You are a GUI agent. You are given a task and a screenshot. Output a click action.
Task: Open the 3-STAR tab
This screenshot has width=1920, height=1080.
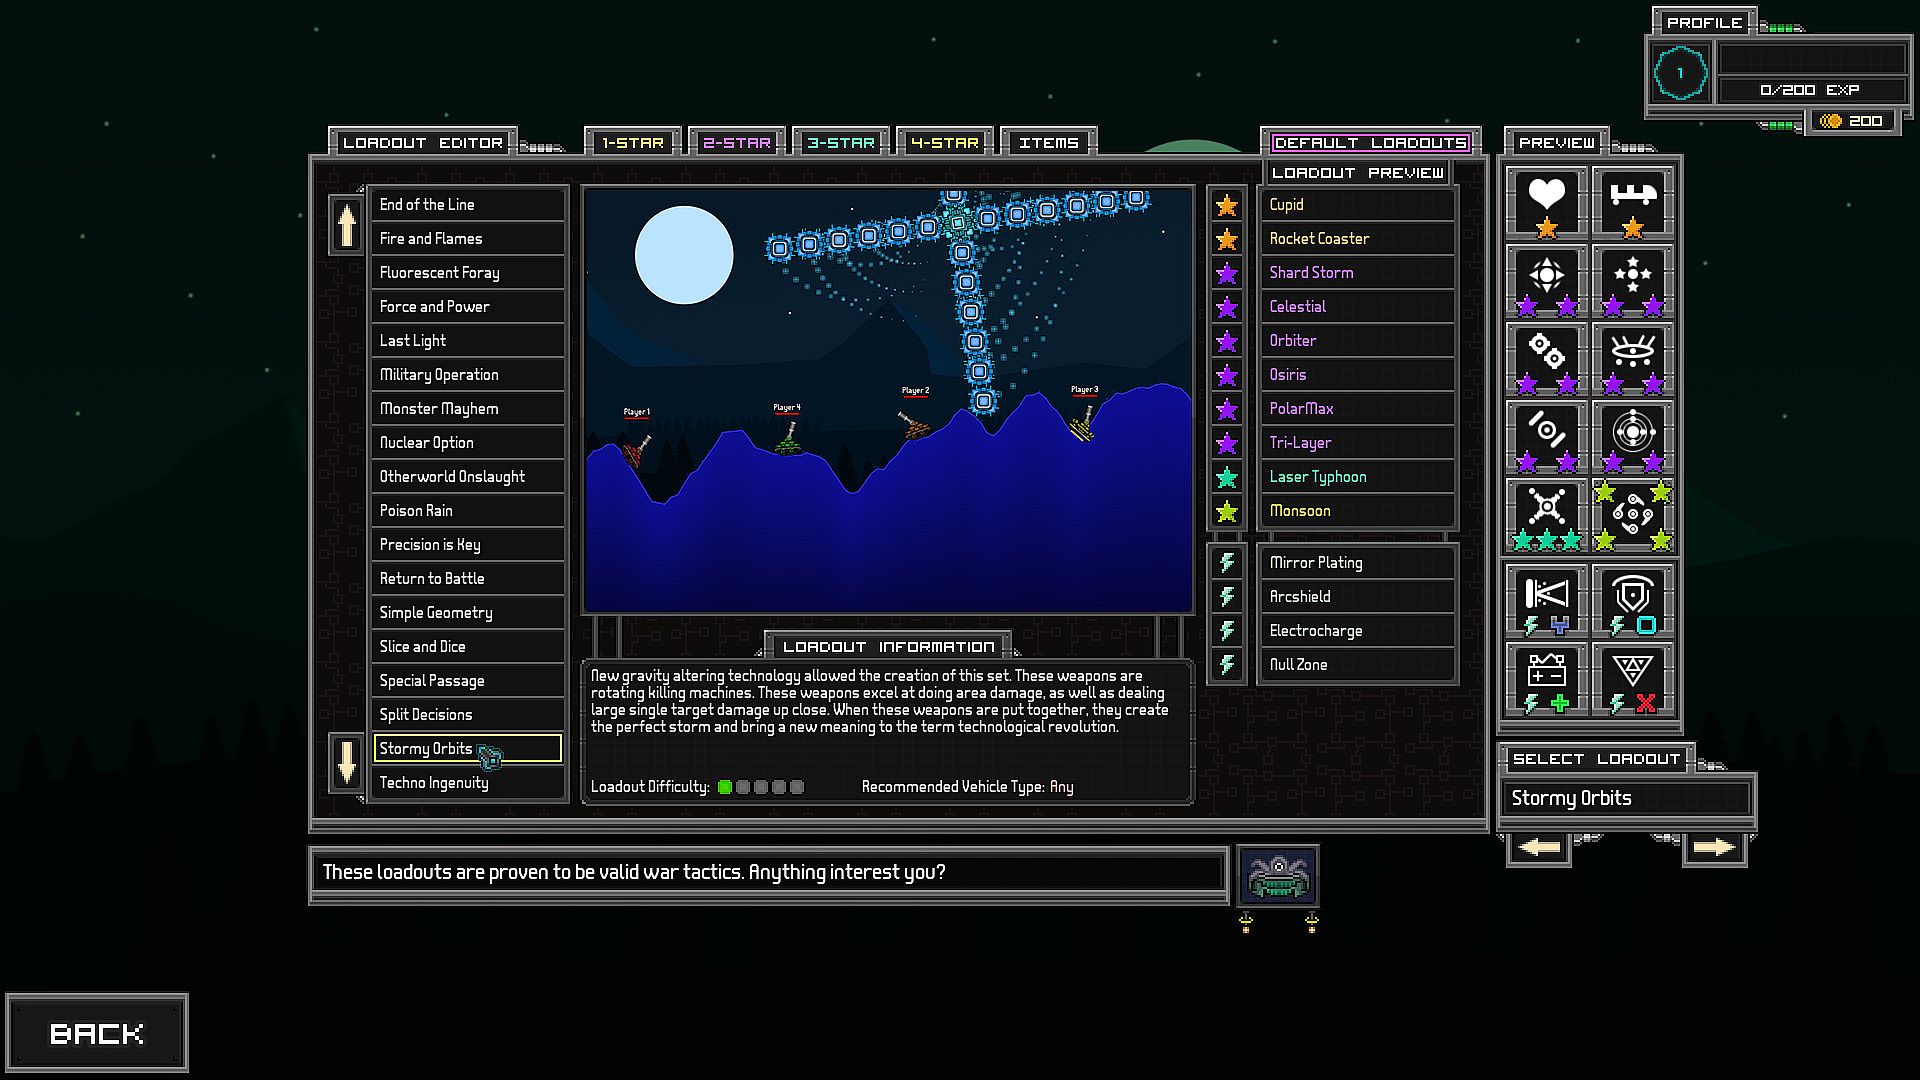[841, 143]
